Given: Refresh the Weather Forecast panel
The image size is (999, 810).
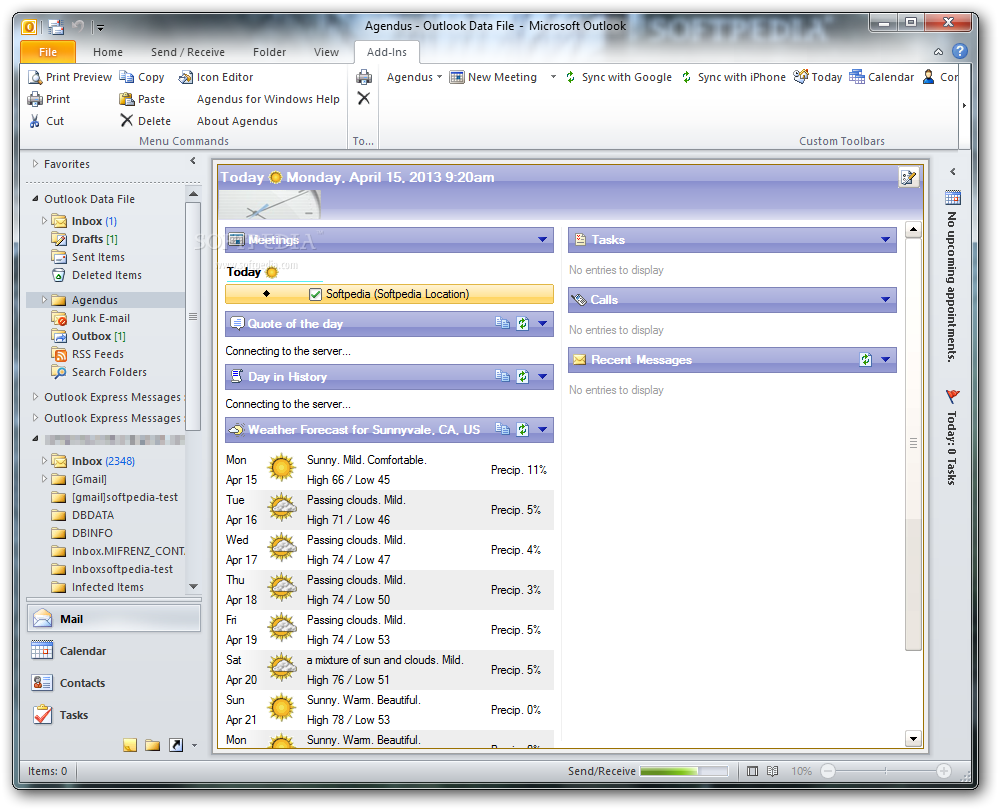Looking at the screenshot, I should point(522,430).
